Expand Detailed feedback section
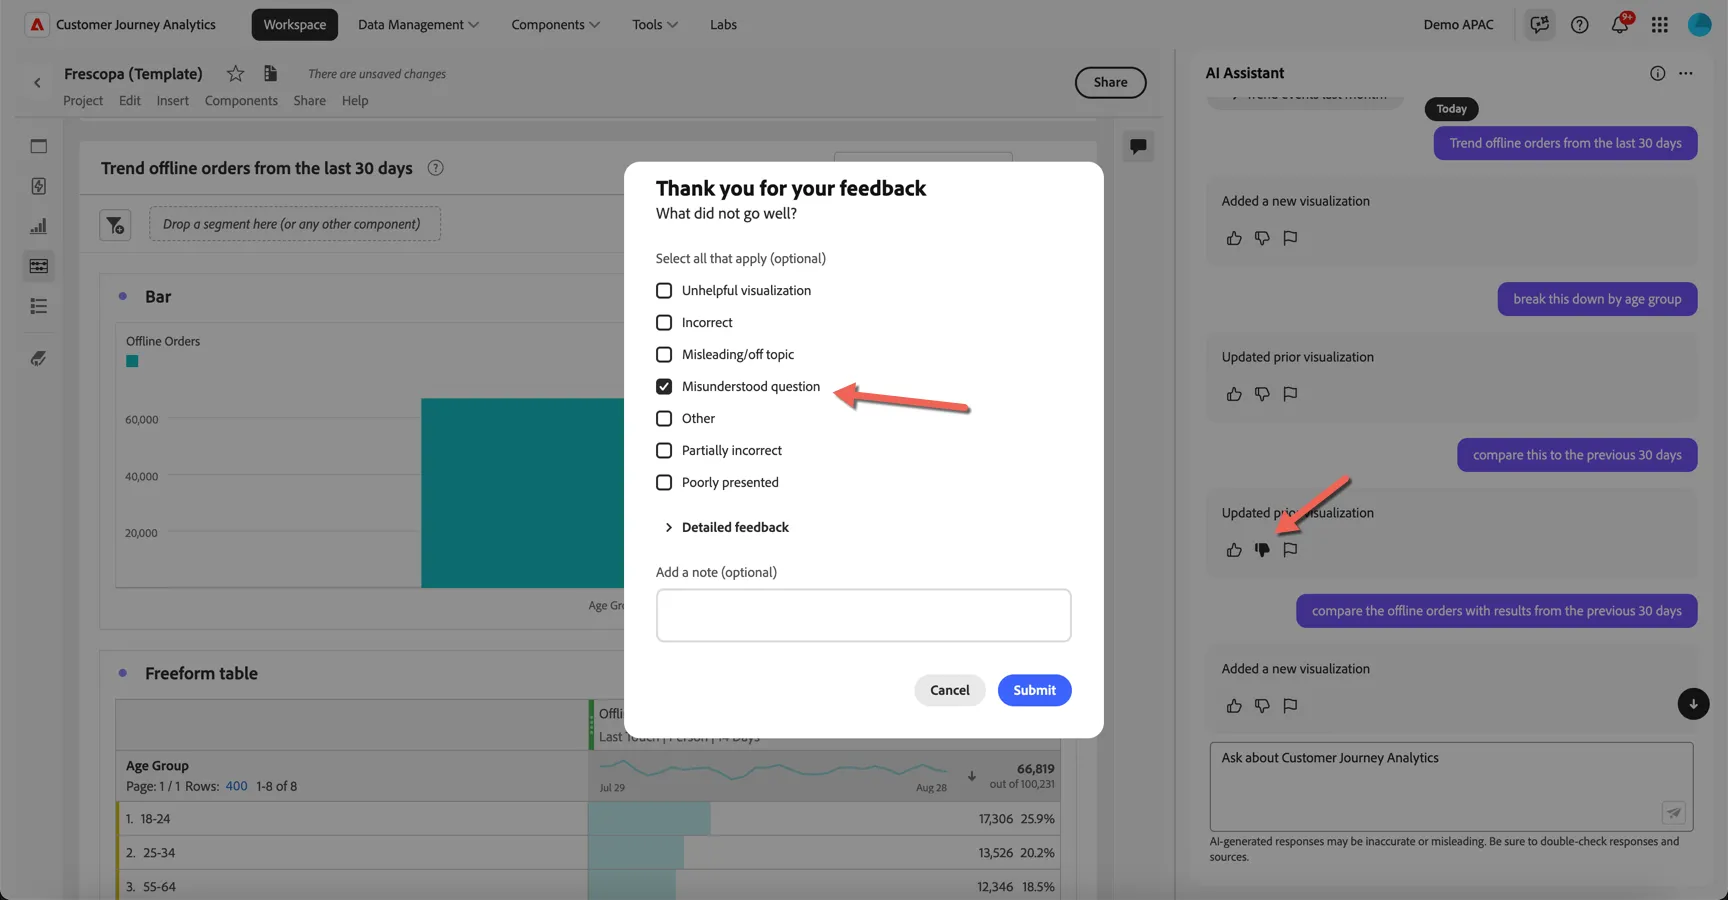The image size is (1728, 900). click(x=726, y=527)
